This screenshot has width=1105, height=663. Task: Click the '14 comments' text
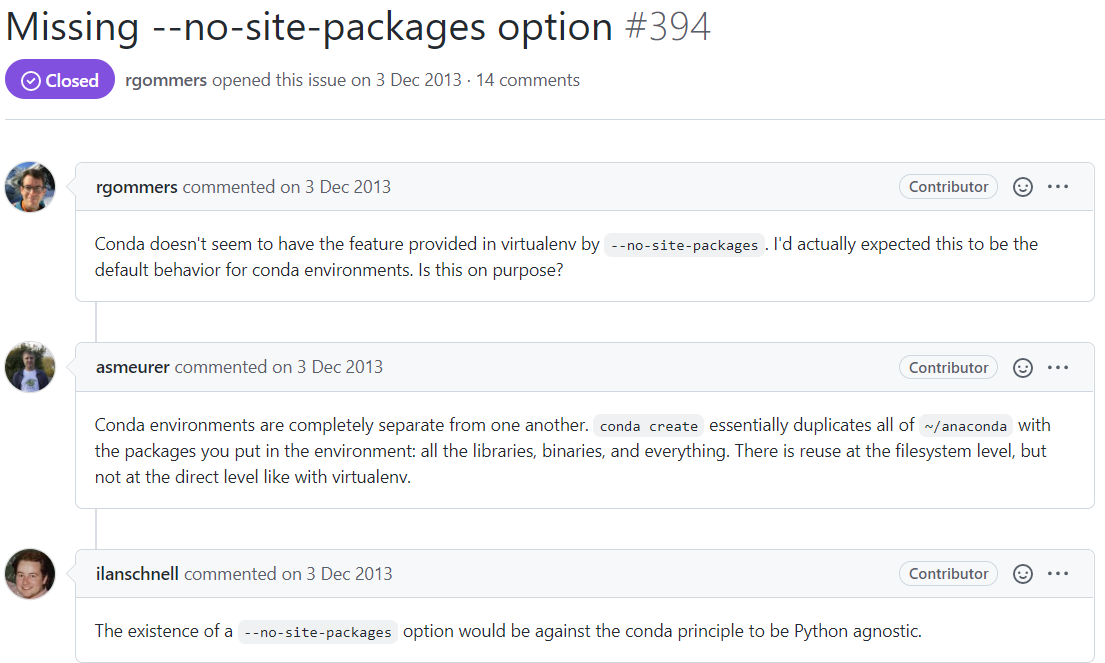click(528, 80)
